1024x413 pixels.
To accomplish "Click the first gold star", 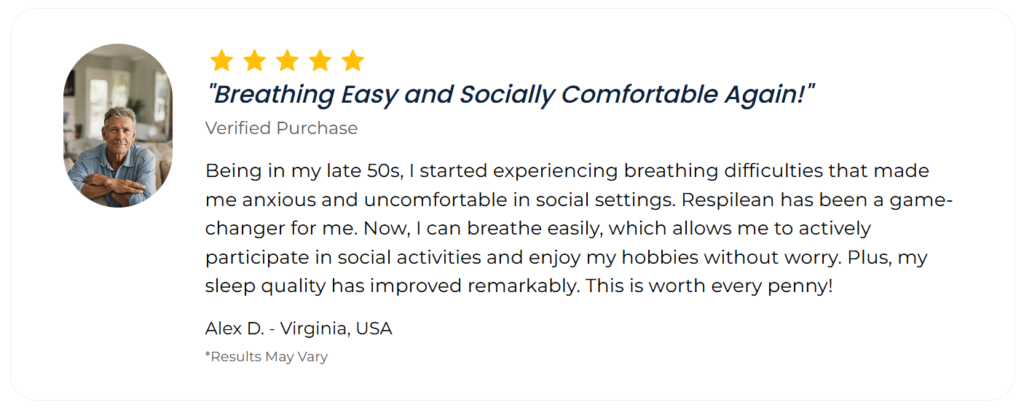I will (x=221, y=60).
